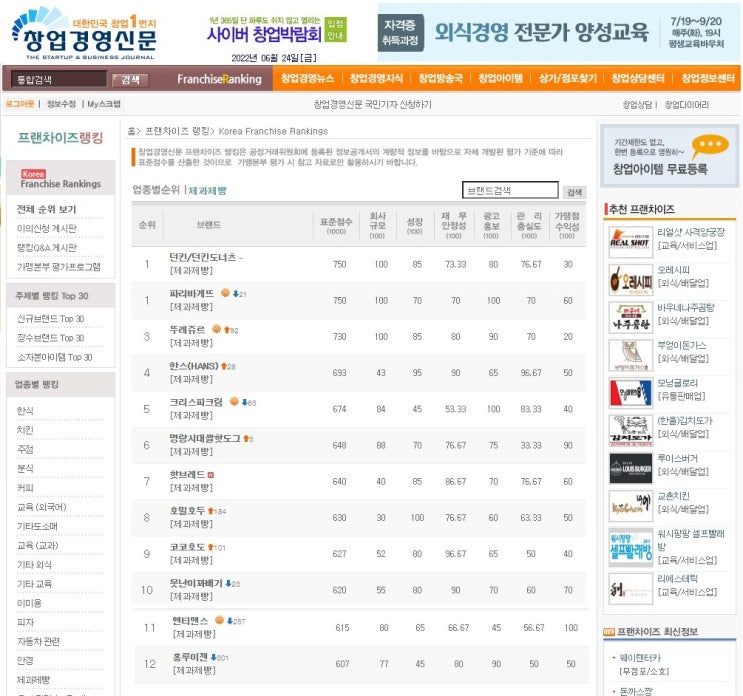Open the 앤티앤스 brand entry

point(190,621)
